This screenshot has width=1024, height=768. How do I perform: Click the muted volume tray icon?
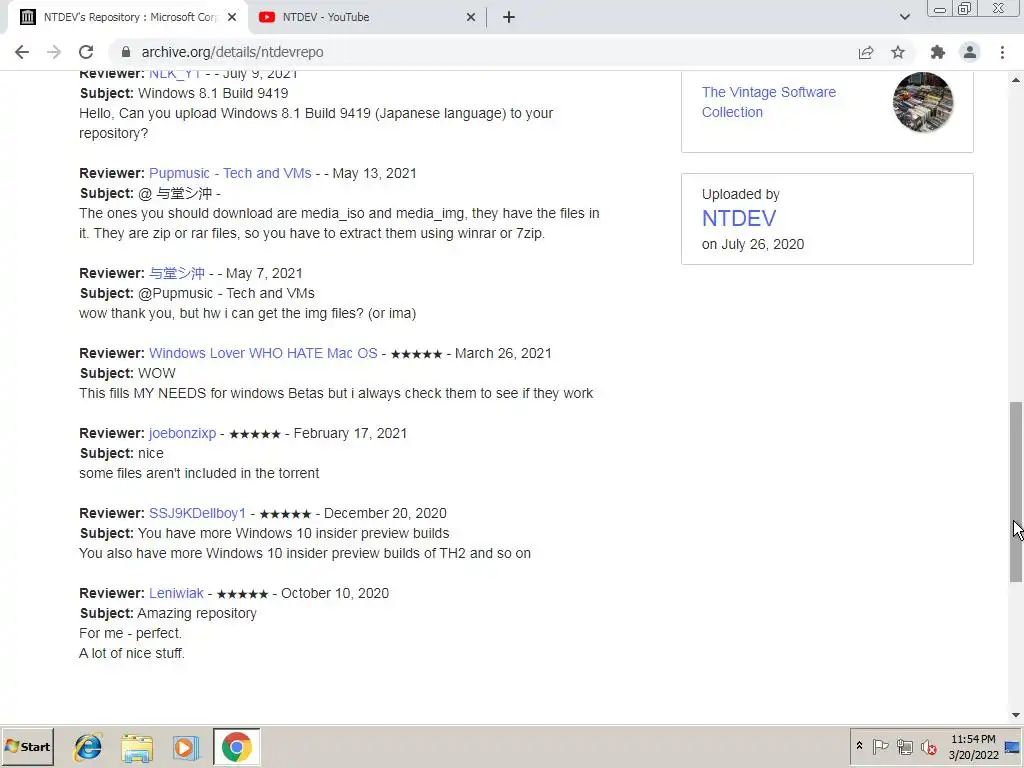pyautogui.click(x=928, y=746)
